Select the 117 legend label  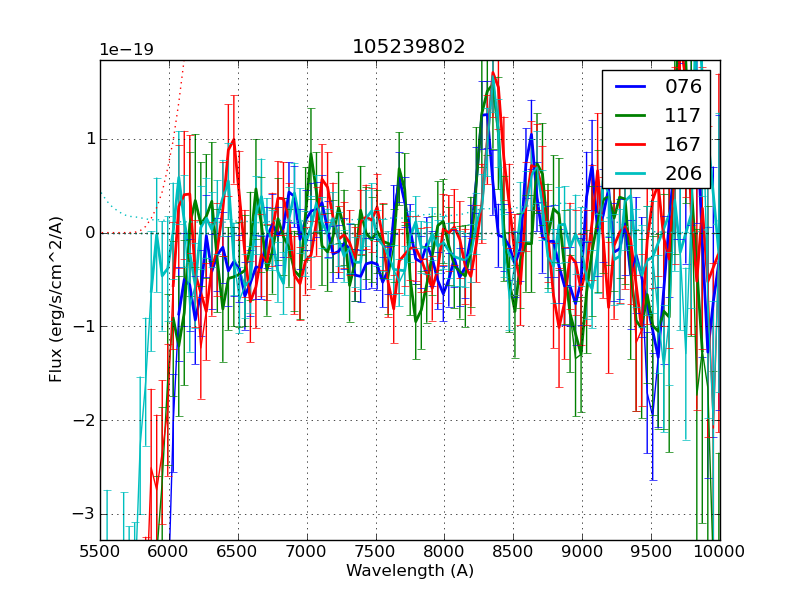point(683,115)
